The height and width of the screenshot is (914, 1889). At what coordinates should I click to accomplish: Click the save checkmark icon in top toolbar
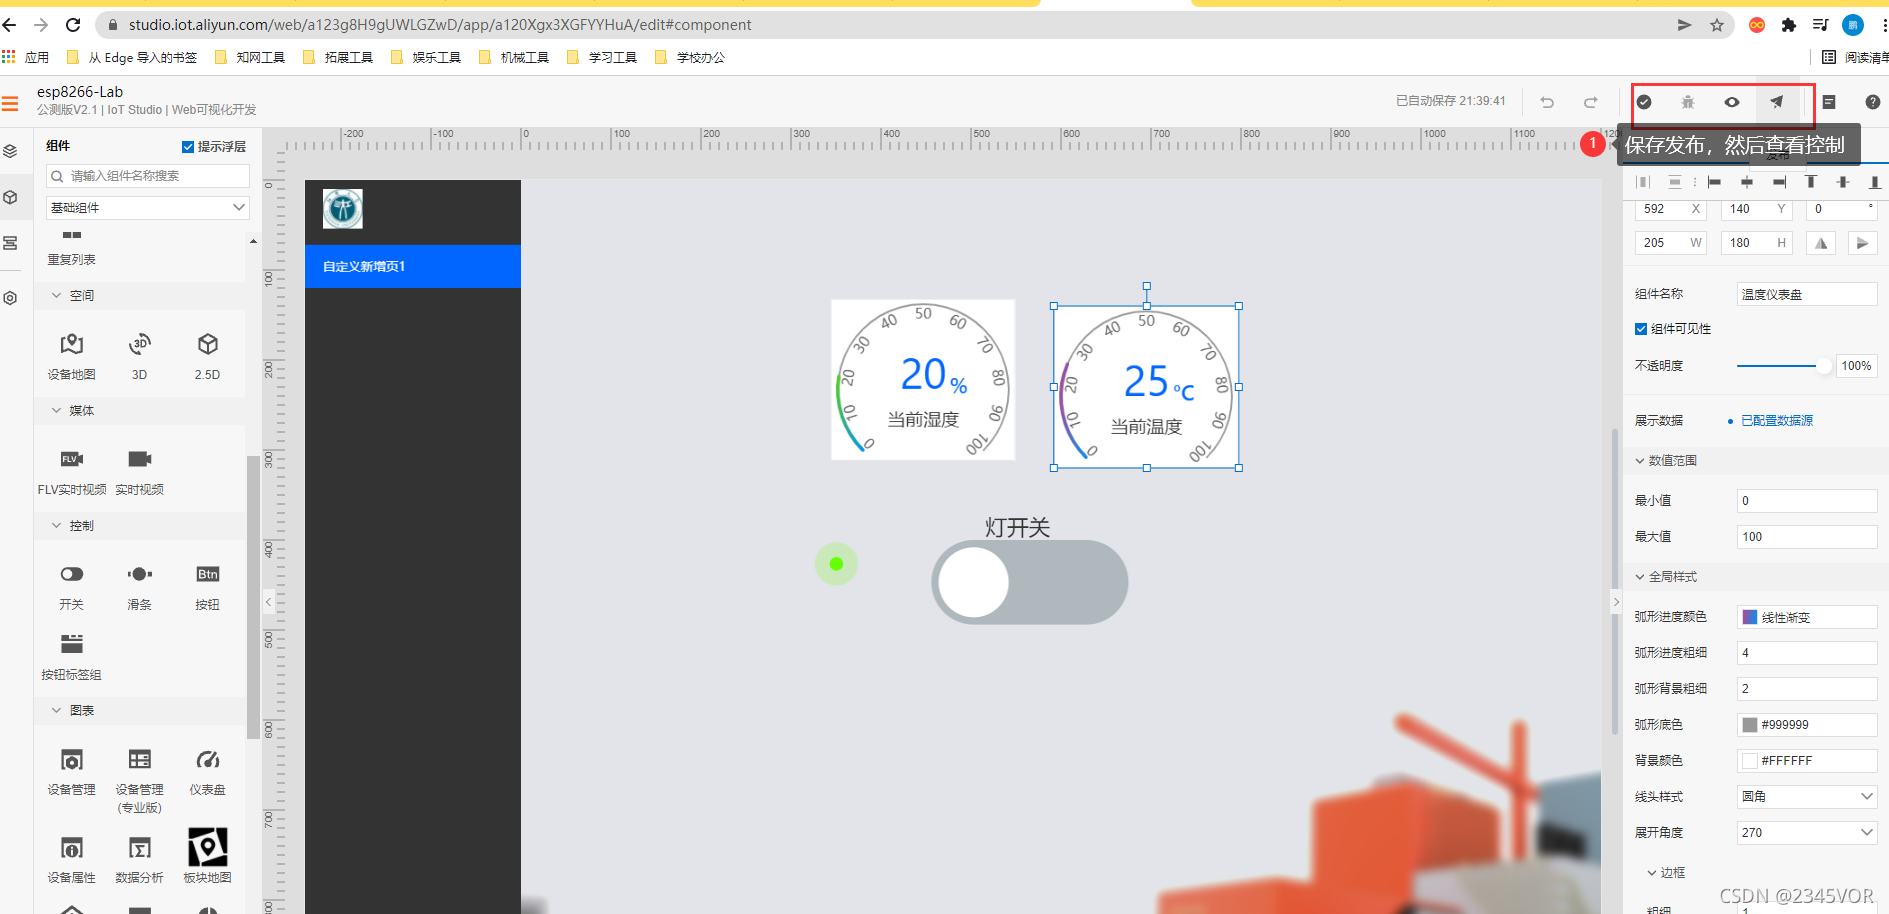point(1644,102)
